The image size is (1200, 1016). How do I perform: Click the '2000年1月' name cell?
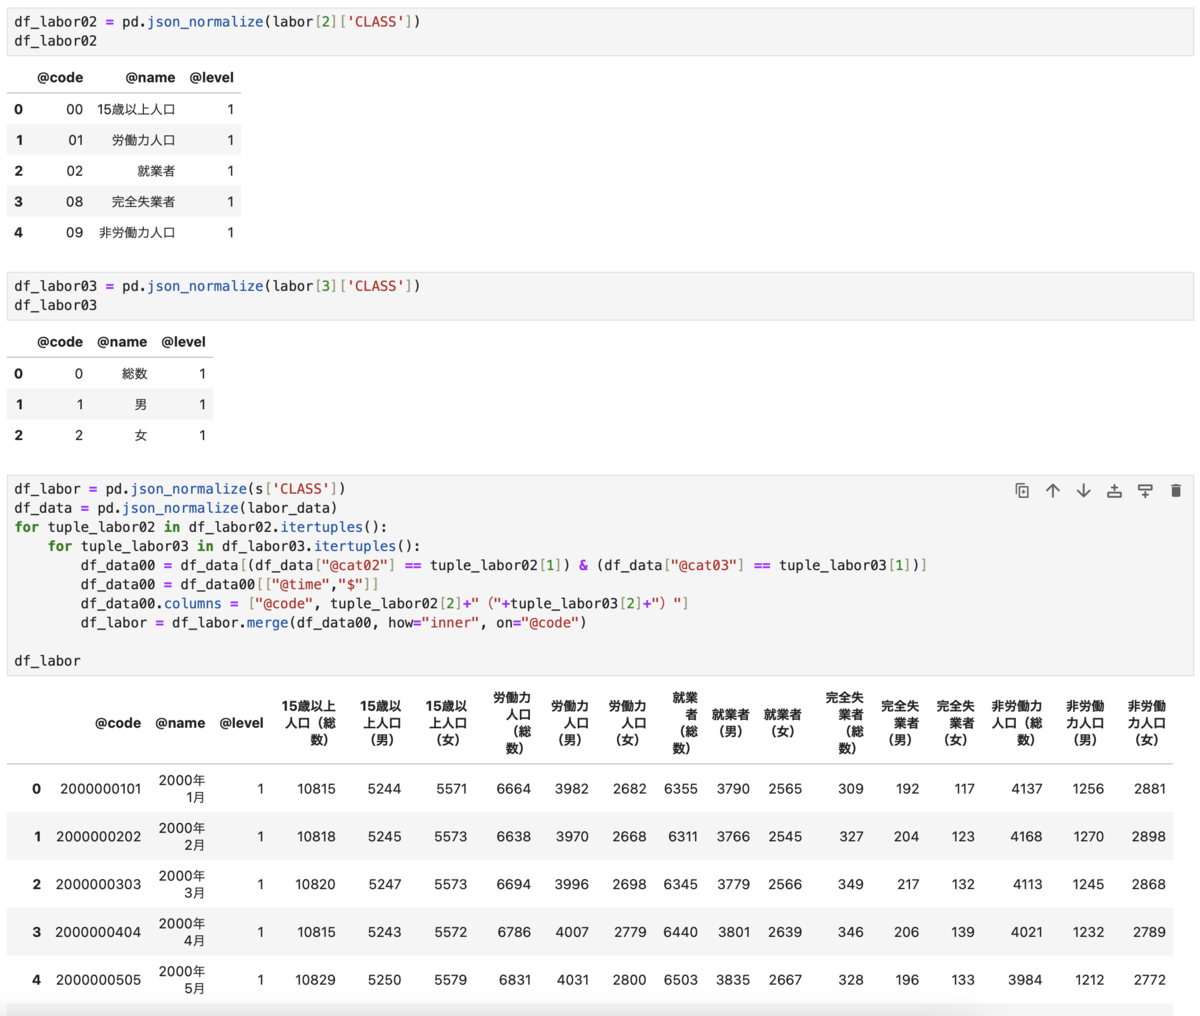point(181,789)
